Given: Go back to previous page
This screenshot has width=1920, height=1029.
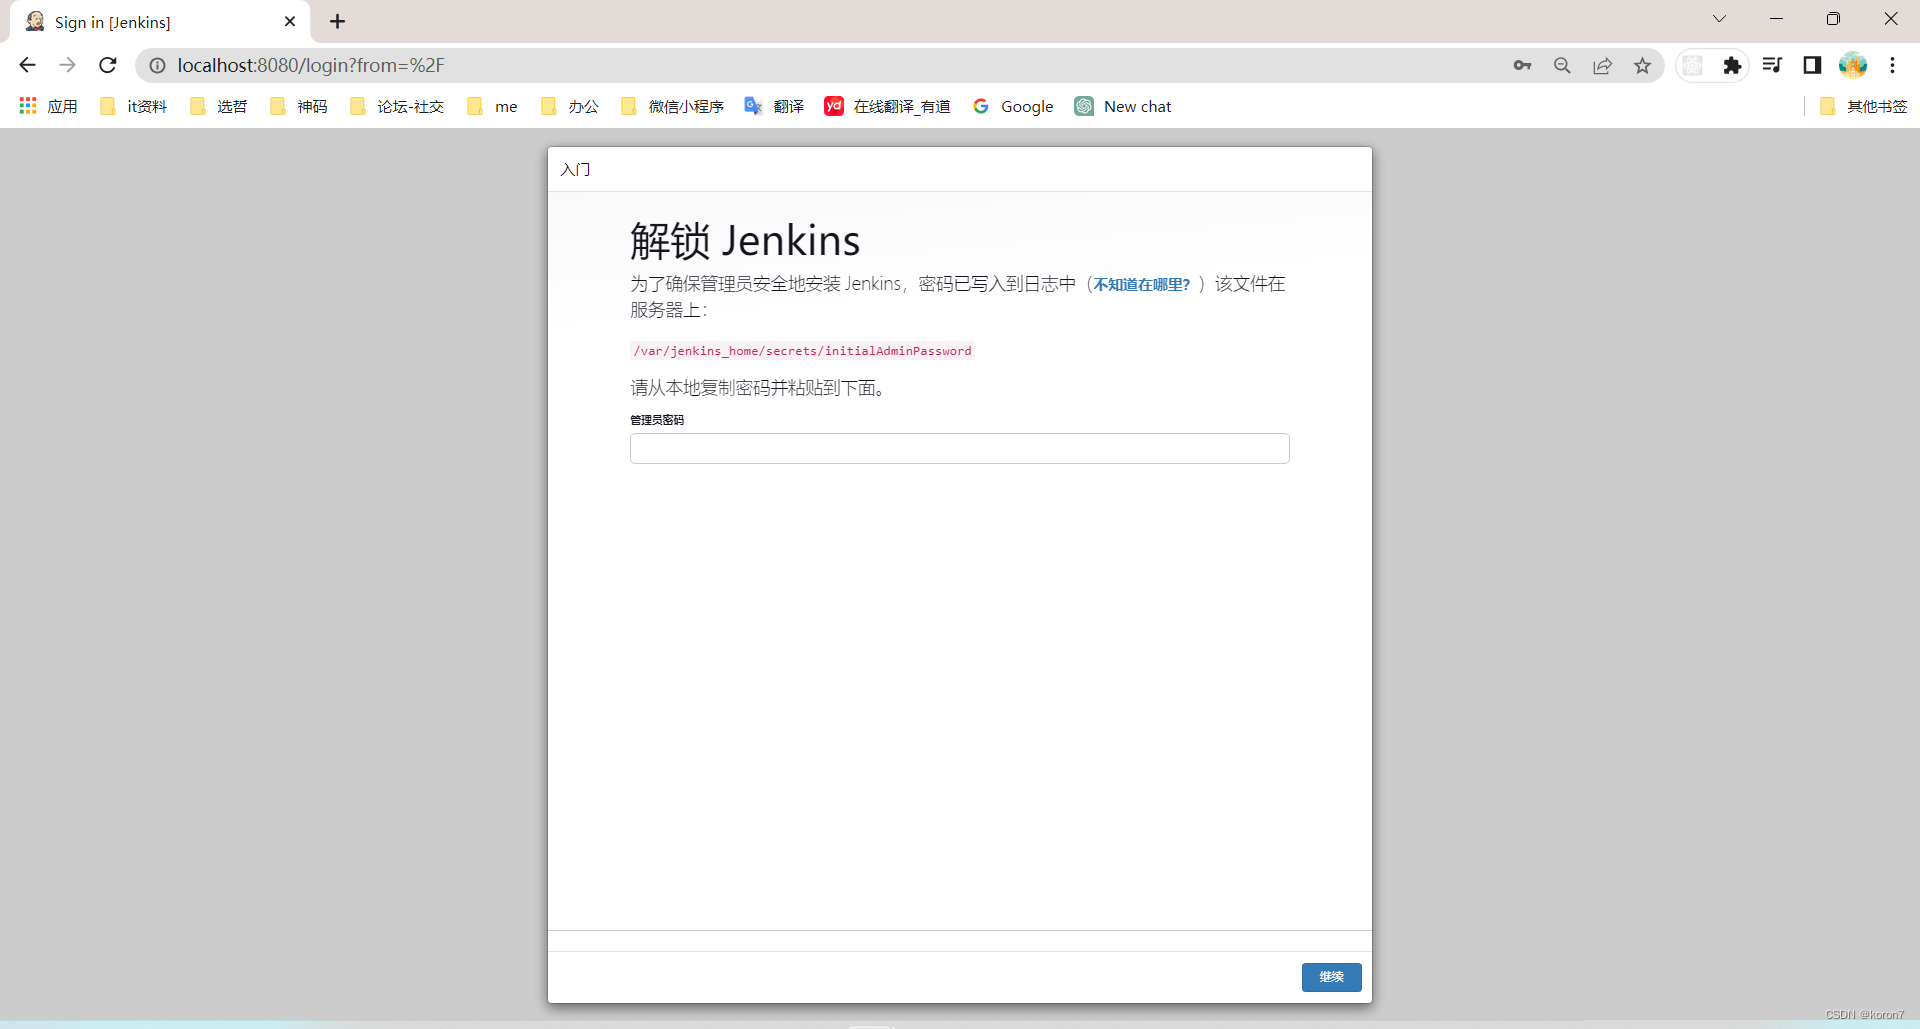Looking at the screenshot, I should [27, 65].
